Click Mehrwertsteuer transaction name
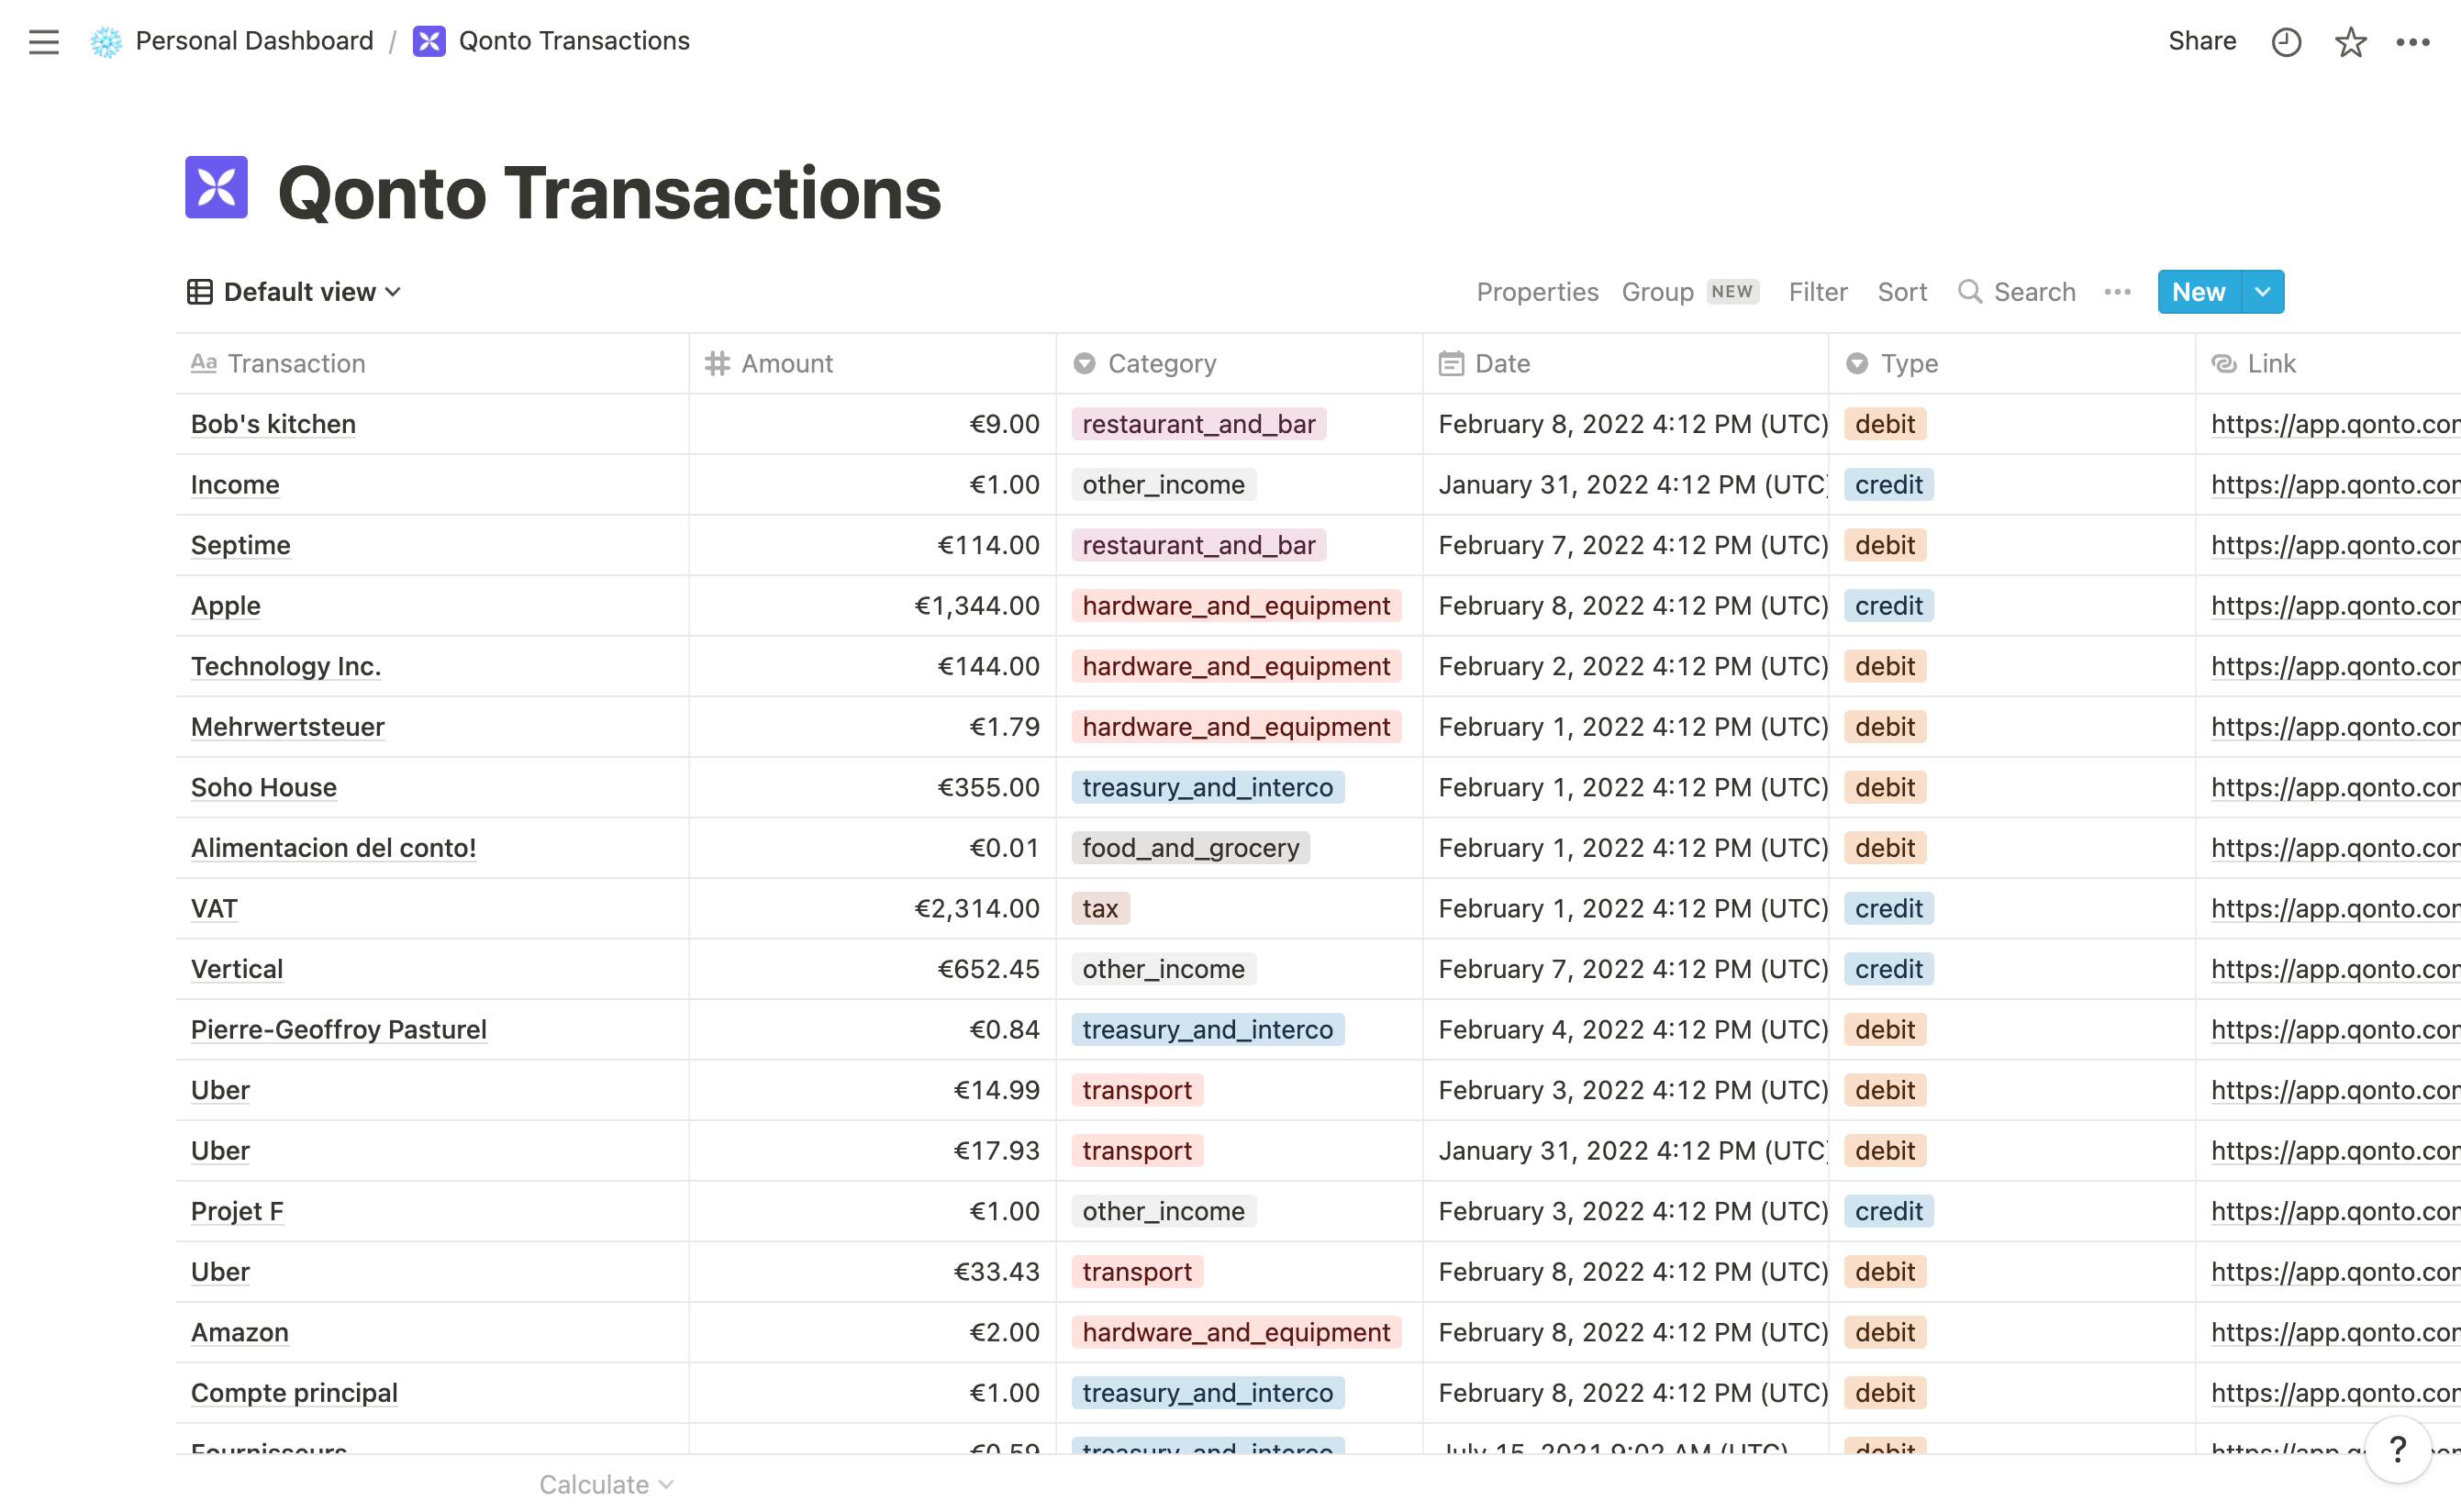The width and height of the screenshot is (2461, 1512). [x=287, y=727]
